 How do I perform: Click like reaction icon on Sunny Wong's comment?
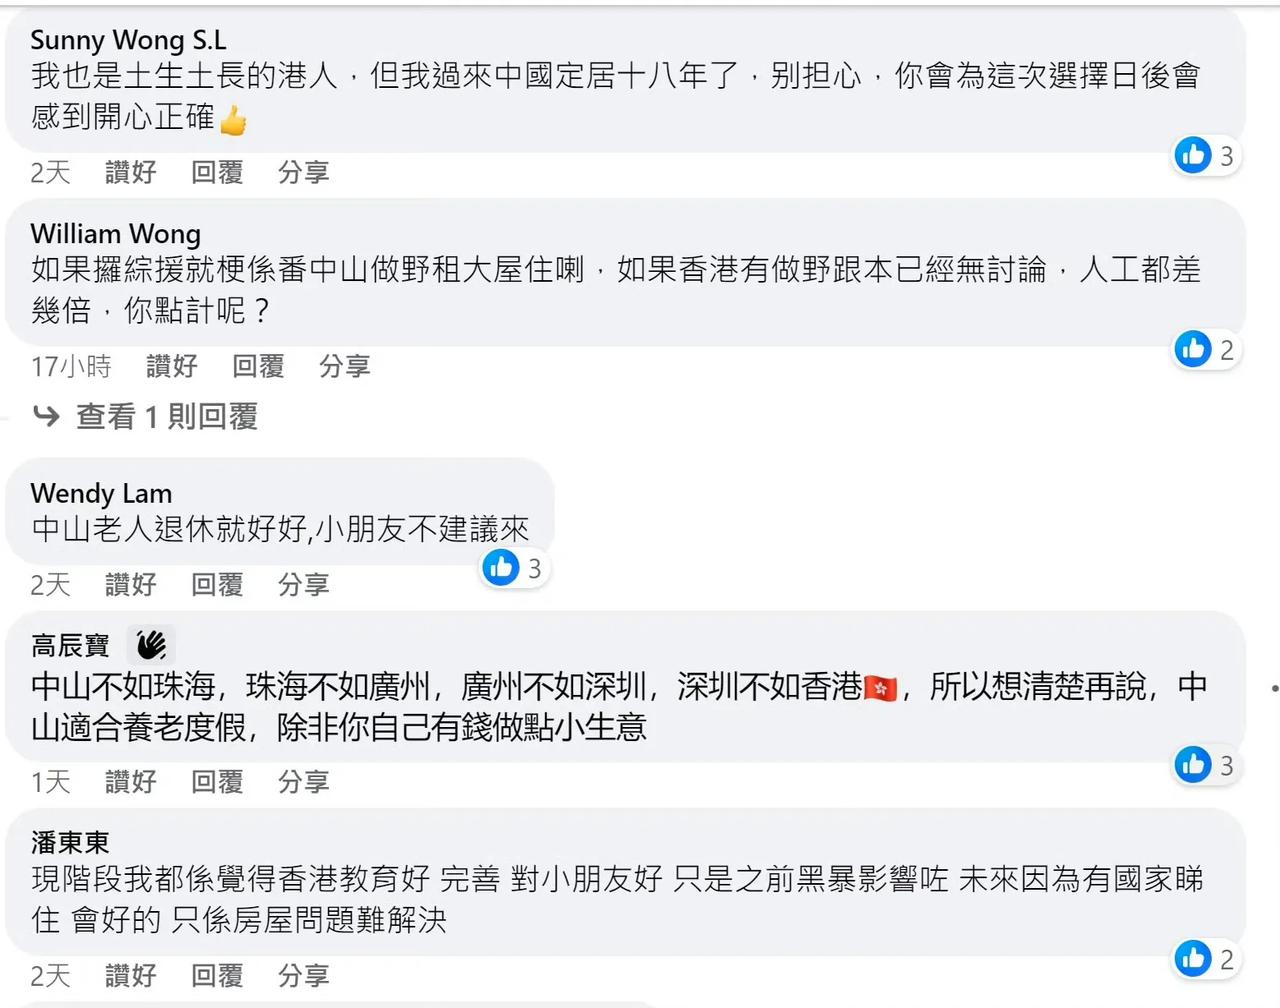1193,155
